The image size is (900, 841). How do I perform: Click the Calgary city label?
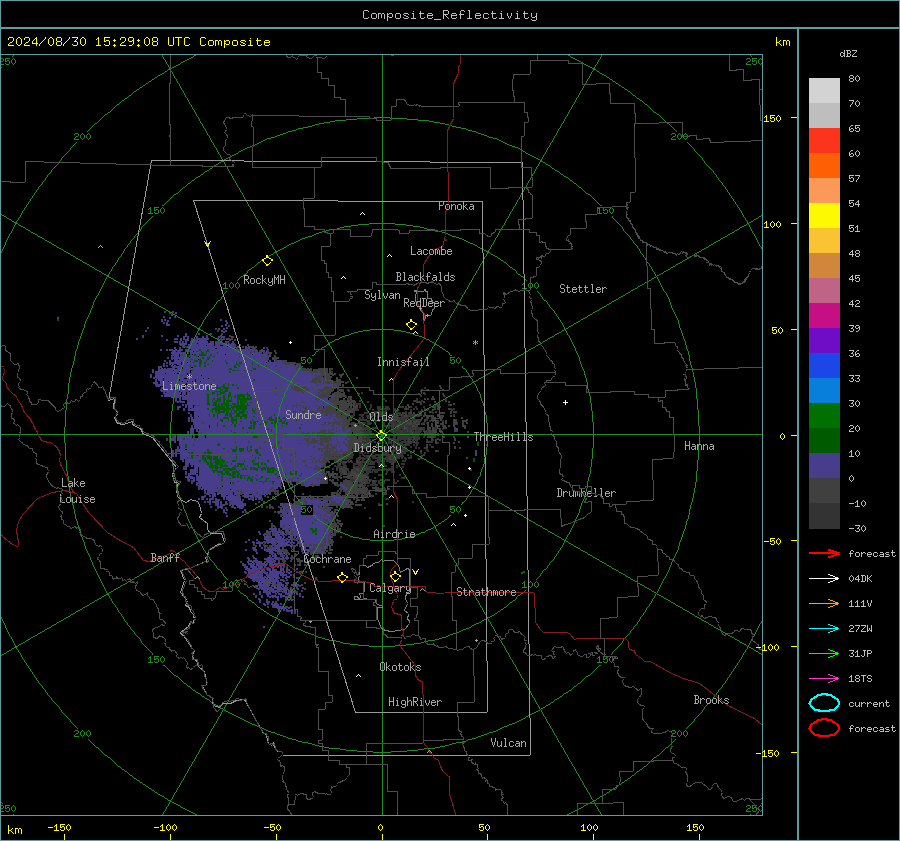pos(390,588)
